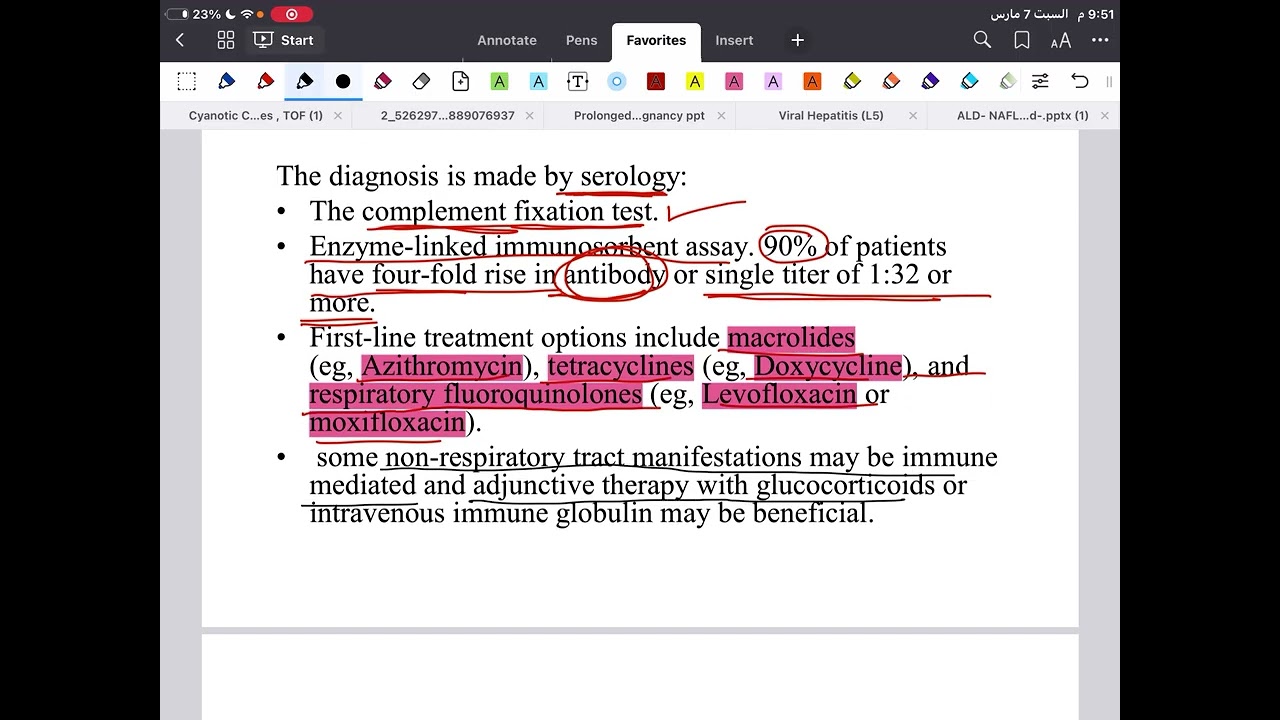Select the orange text highlight A
Viewport: 1280px width, 720px height.
pyautogui.click(x=812, y=81)
